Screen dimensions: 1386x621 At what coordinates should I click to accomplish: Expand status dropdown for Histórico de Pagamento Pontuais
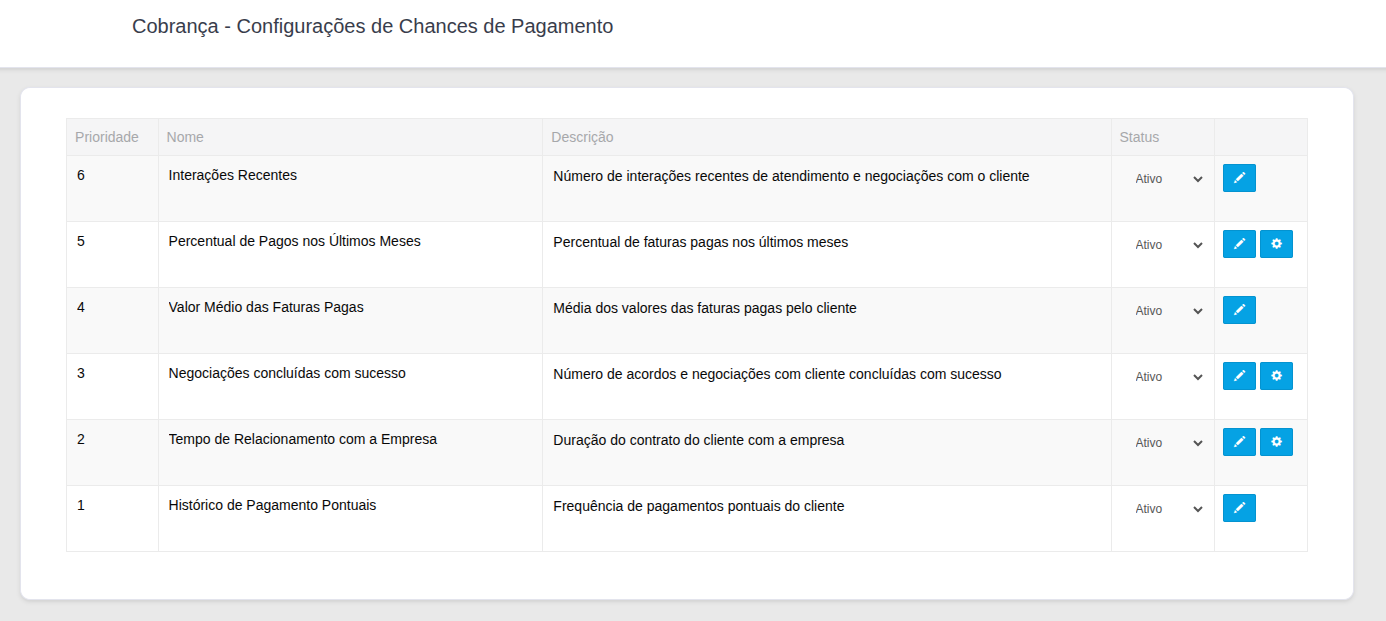click(x=1167, y=509)
